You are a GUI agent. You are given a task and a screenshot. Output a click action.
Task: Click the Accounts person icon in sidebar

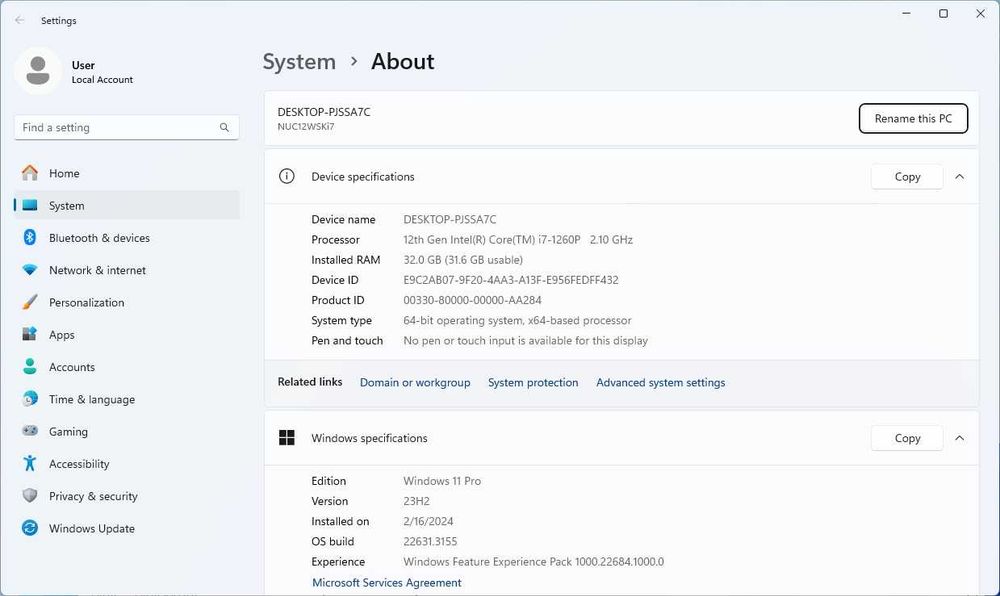pyautogui.click(x=30, y=367)
